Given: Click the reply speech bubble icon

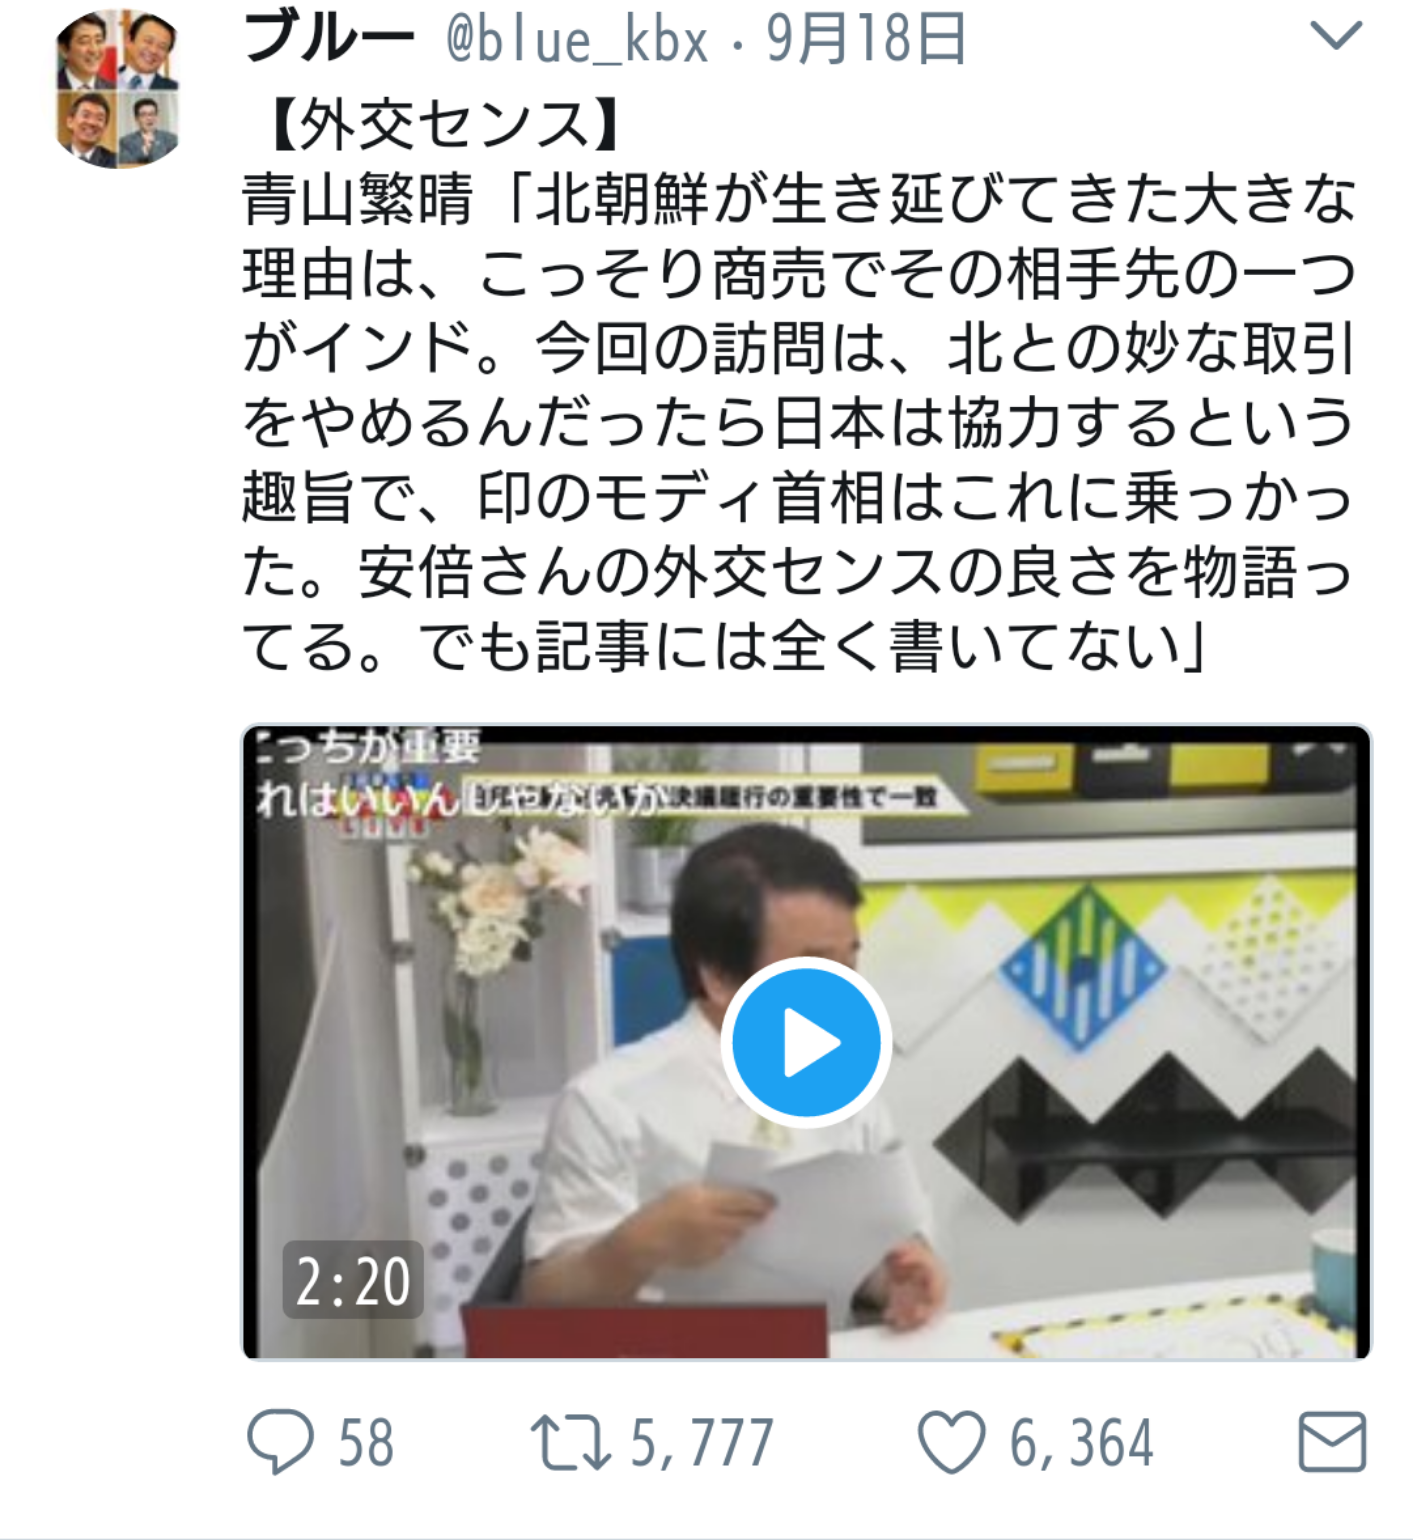Looking at the screenshot, I should tap(280, 1442).
